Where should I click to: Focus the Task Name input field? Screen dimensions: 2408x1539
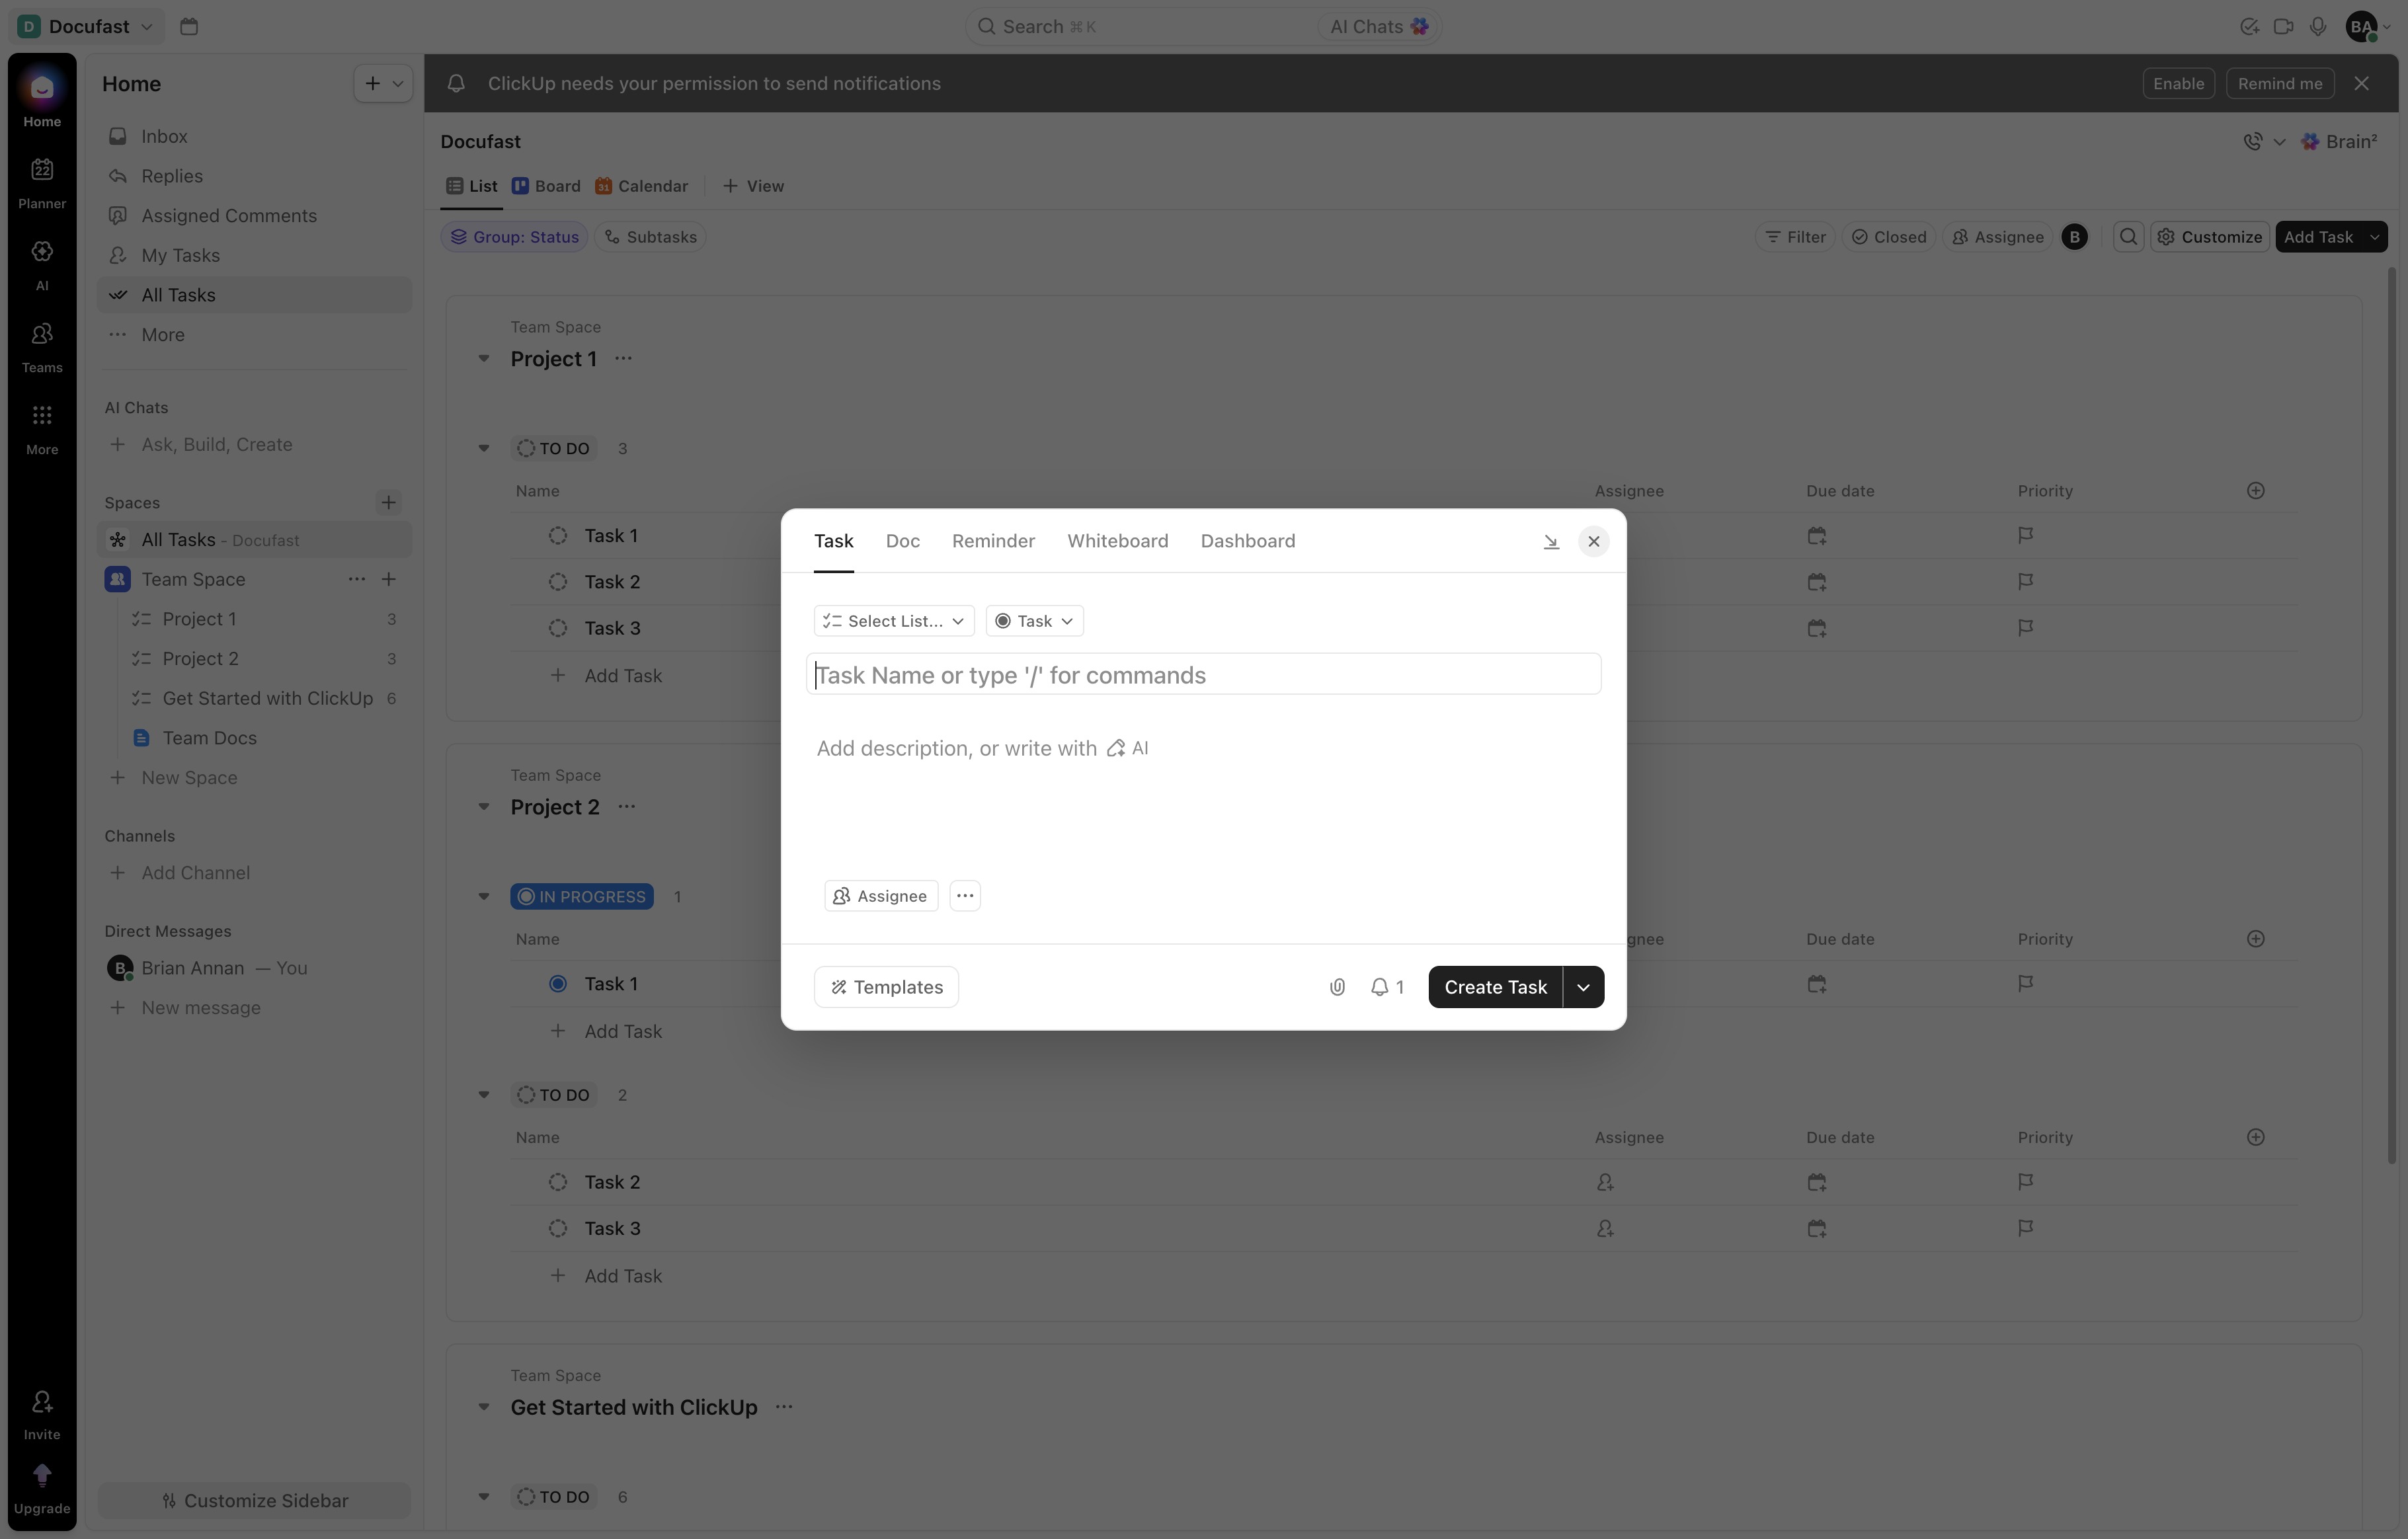pos(1203,675)
